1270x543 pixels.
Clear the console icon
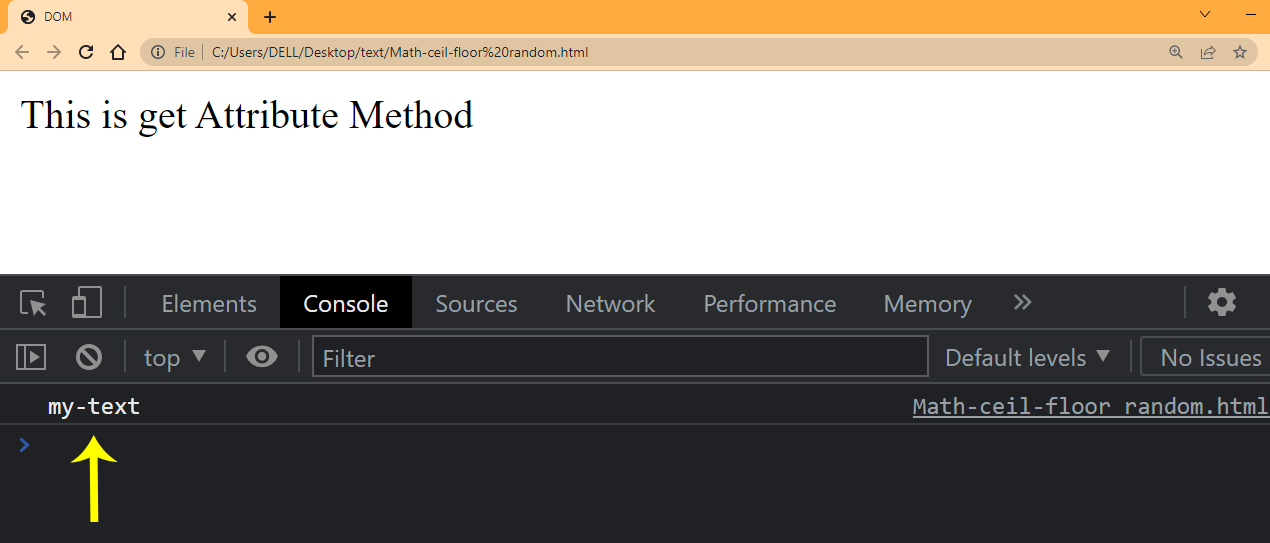tap(89, 356)
